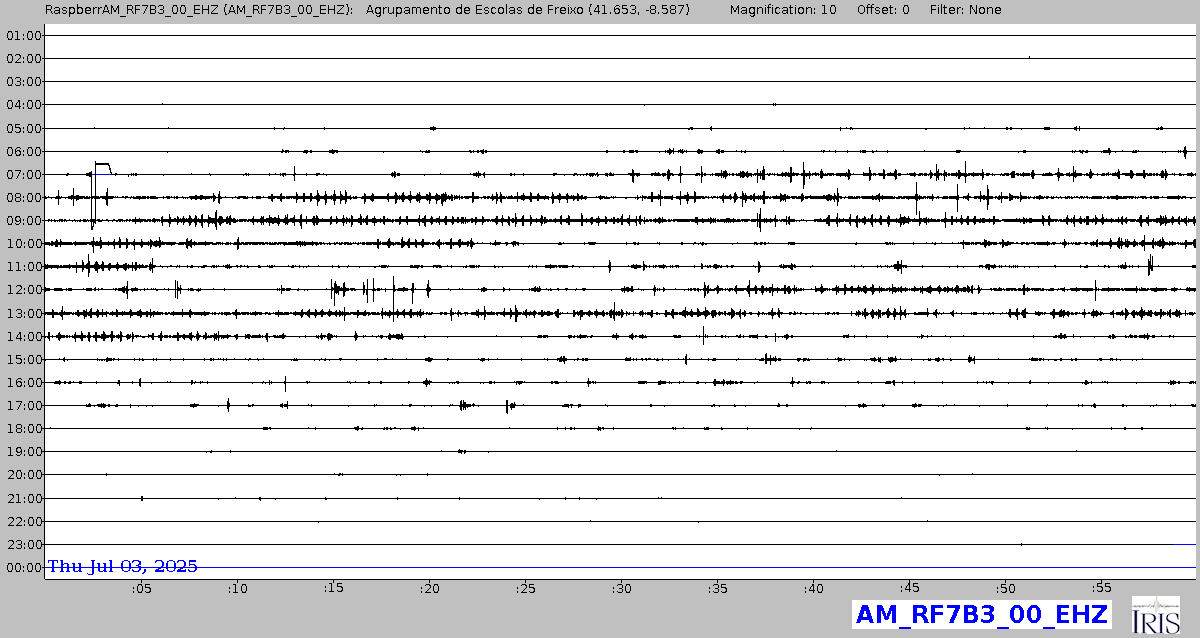The image size is (1200, 638).
Task: Click the 21:00 hour label
Action: click(24, 498)
